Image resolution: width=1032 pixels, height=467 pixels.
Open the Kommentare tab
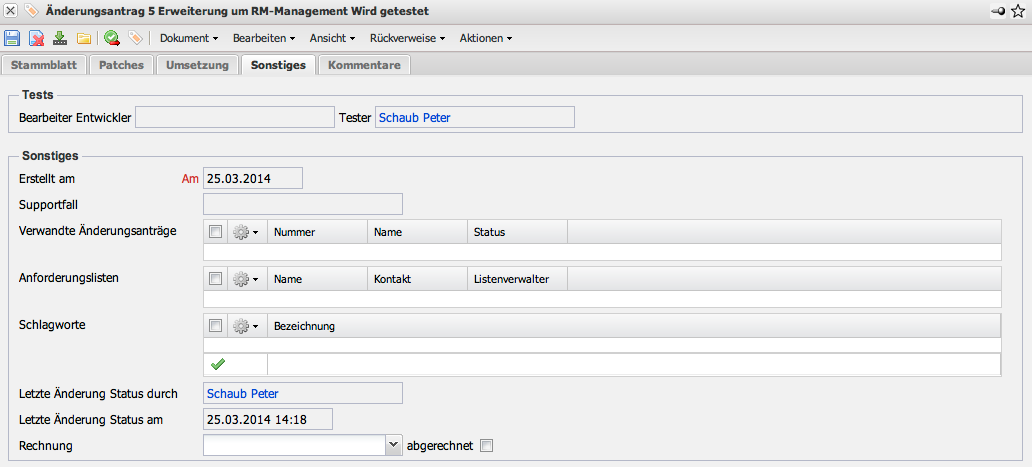364,65
